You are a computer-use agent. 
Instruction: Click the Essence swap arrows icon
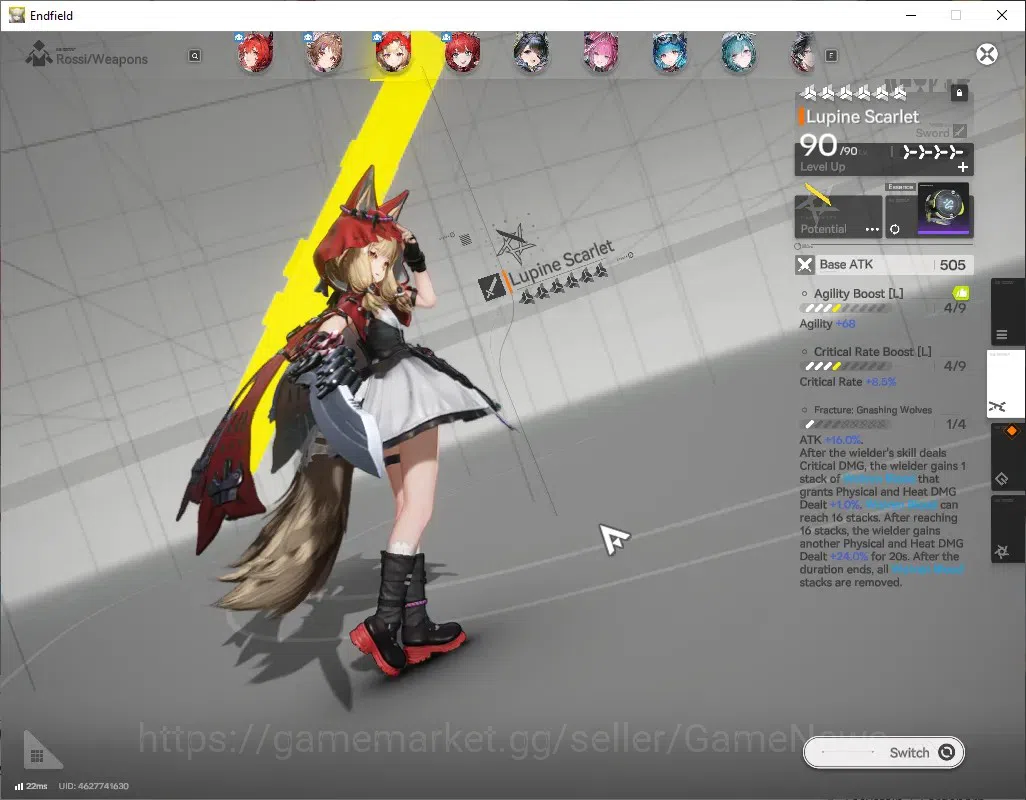[x=894, y=229]
